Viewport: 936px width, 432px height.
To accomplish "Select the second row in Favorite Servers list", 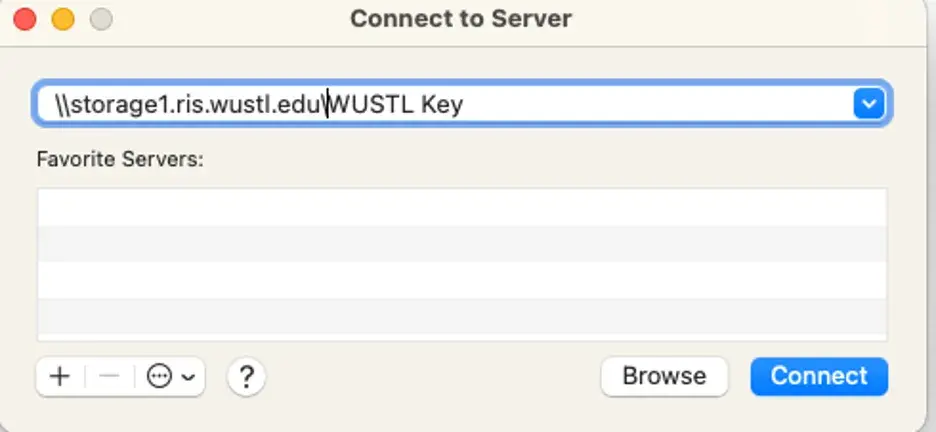I will [461, 244].
